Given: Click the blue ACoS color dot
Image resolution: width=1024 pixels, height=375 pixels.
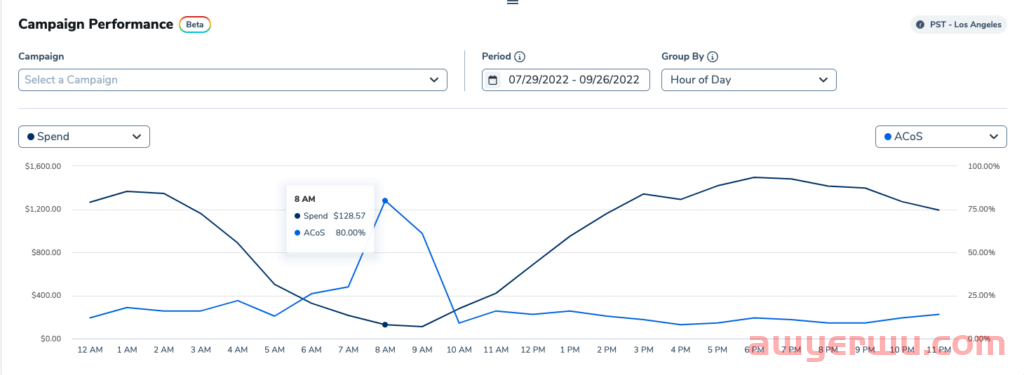Looking at the screenshot, I should coord(887,137).
